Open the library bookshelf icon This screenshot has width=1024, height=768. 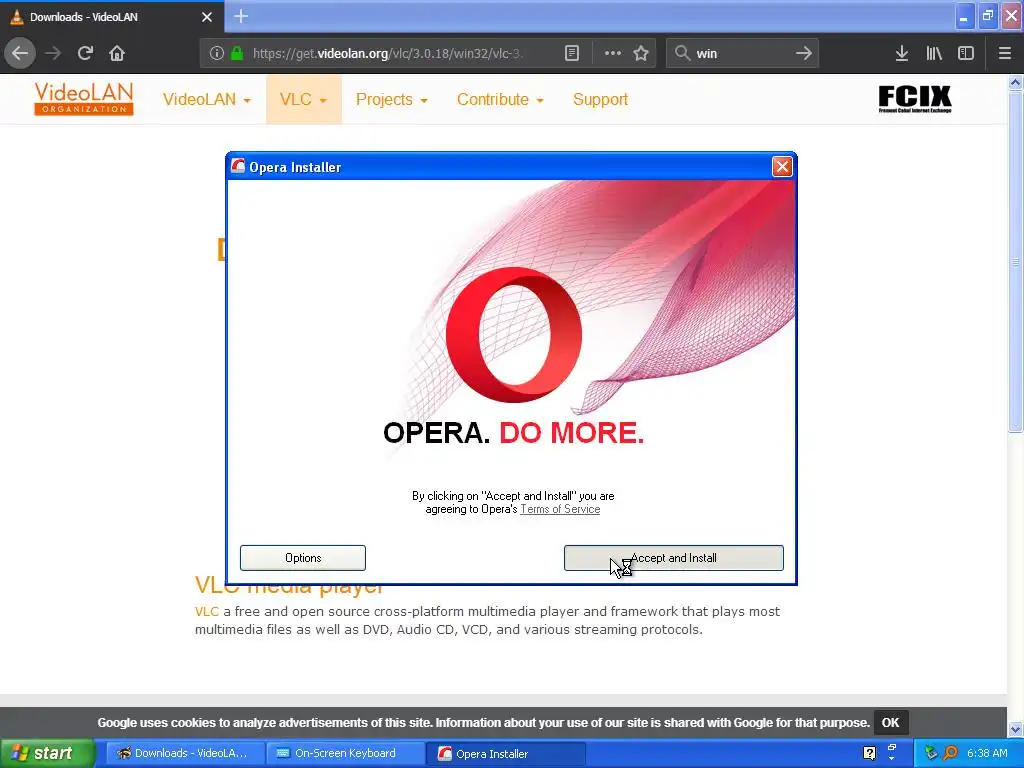tap(934, 53)
